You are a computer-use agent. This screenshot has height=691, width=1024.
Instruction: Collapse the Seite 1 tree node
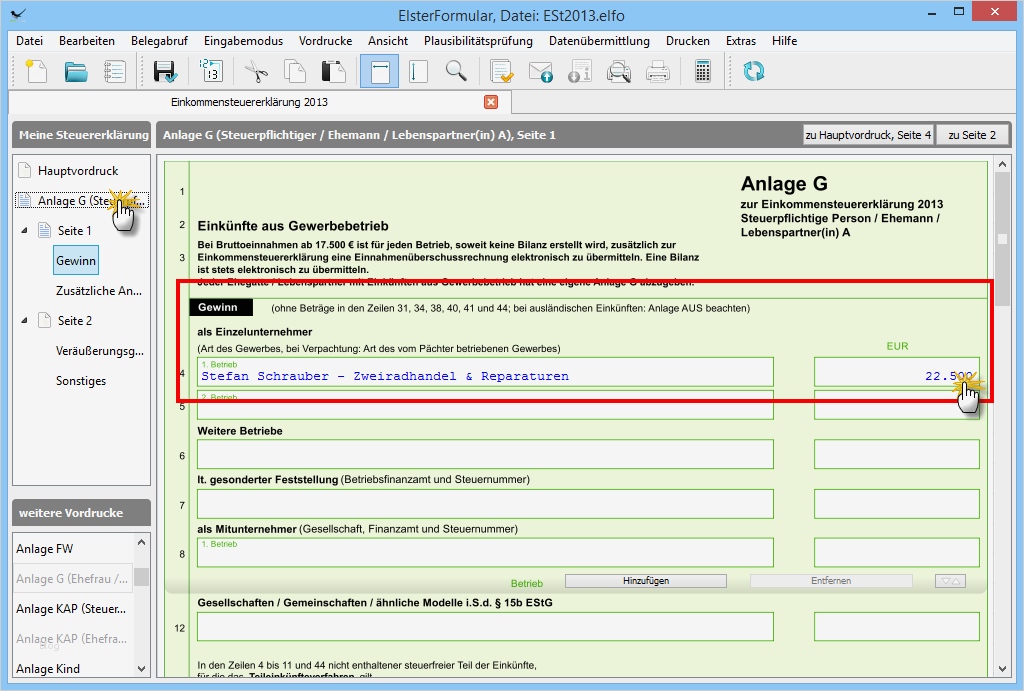24,231
